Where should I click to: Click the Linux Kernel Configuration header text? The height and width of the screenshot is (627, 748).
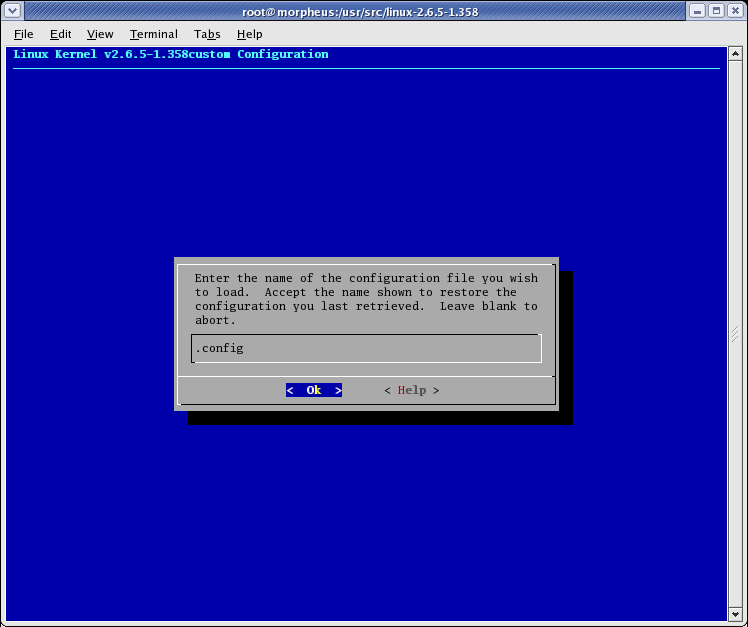pos(171,54)
